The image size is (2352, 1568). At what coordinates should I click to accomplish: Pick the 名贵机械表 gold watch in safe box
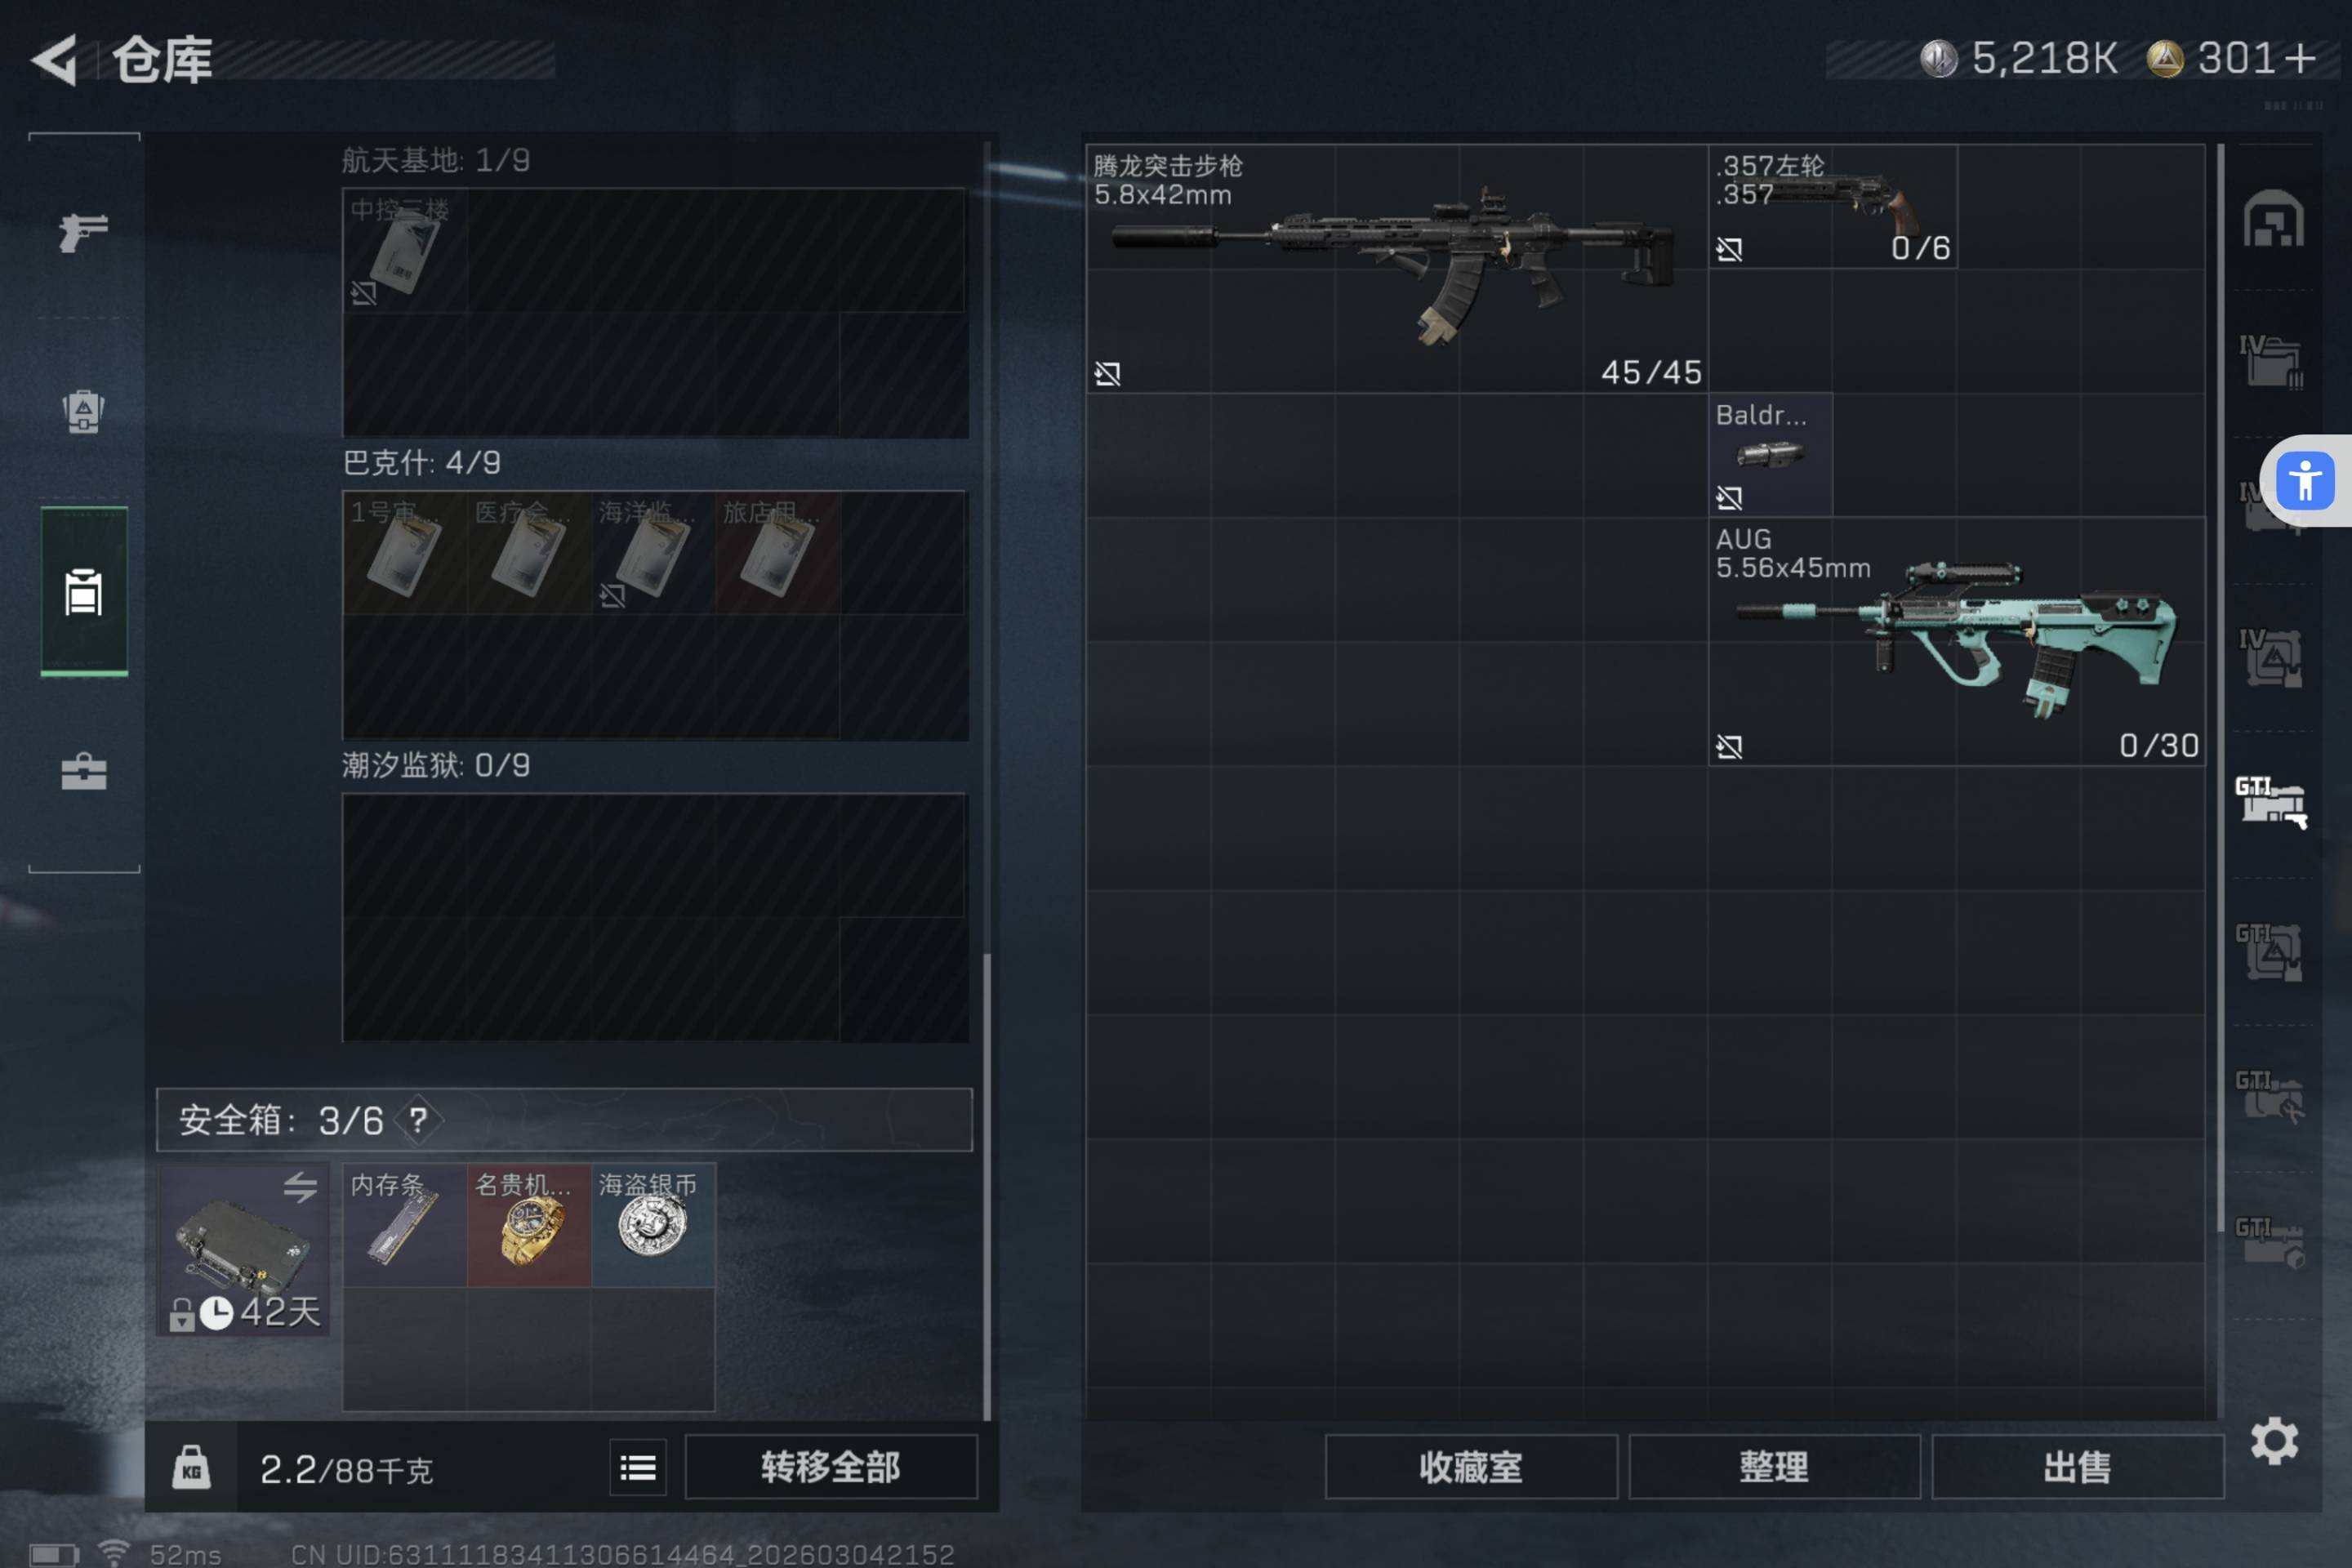coord(529,1225)
